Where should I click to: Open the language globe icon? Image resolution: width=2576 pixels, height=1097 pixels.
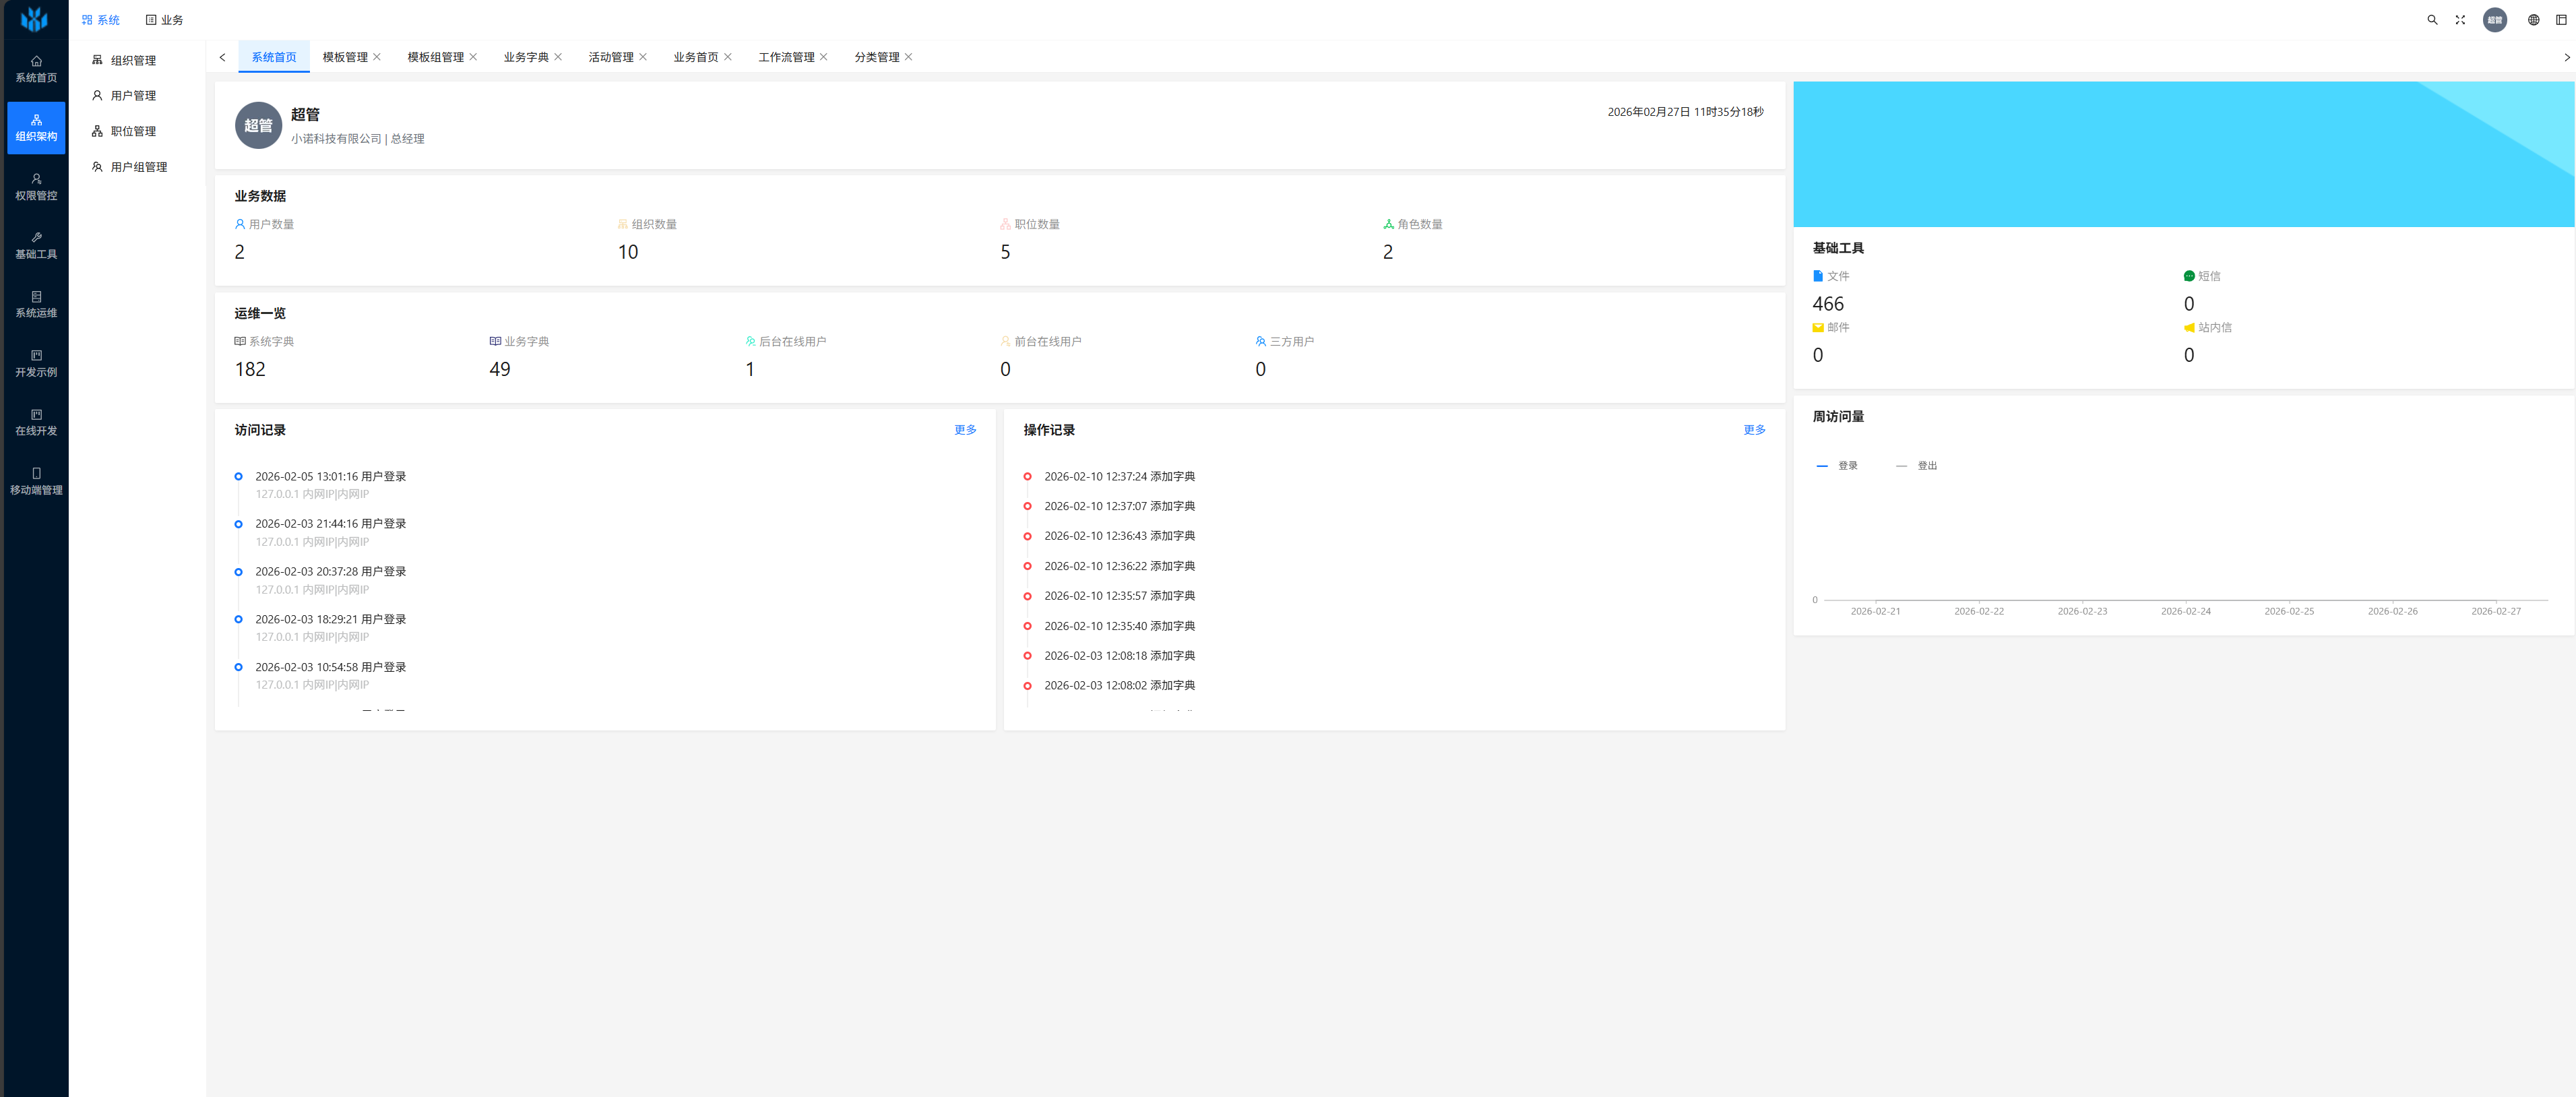point(2533,20)
